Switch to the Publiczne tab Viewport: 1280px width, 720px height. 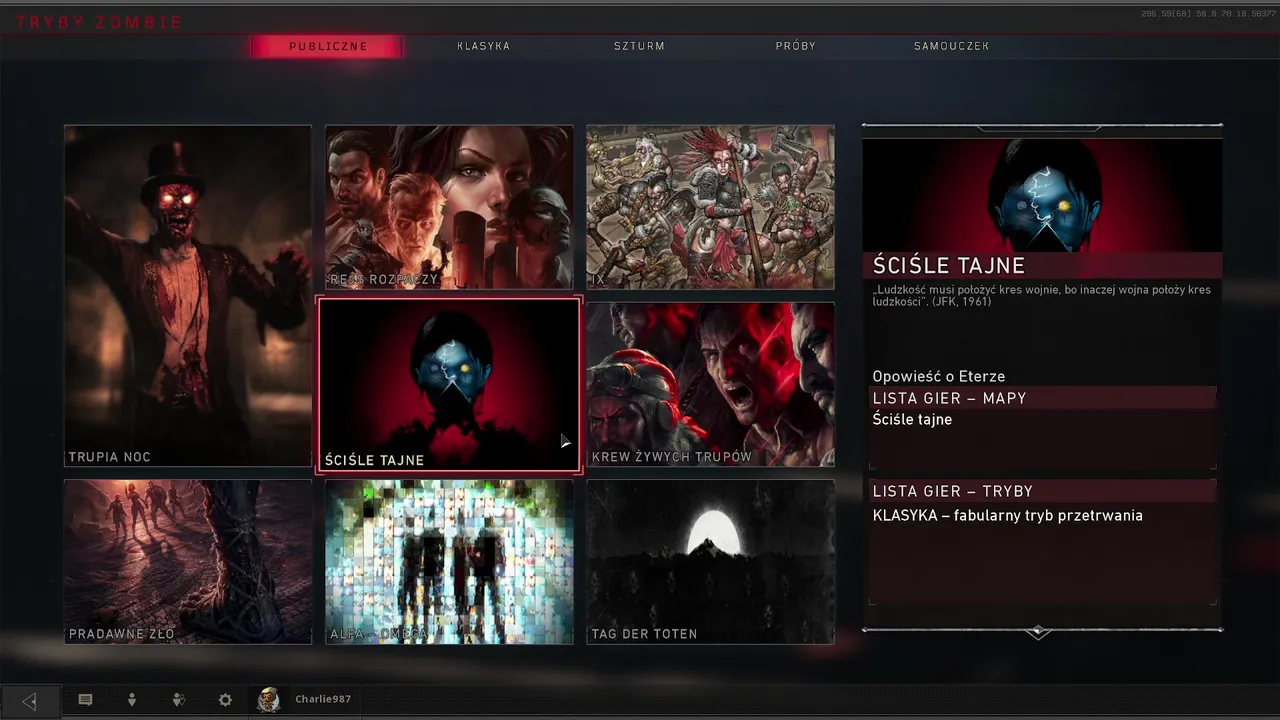(328, 46)
